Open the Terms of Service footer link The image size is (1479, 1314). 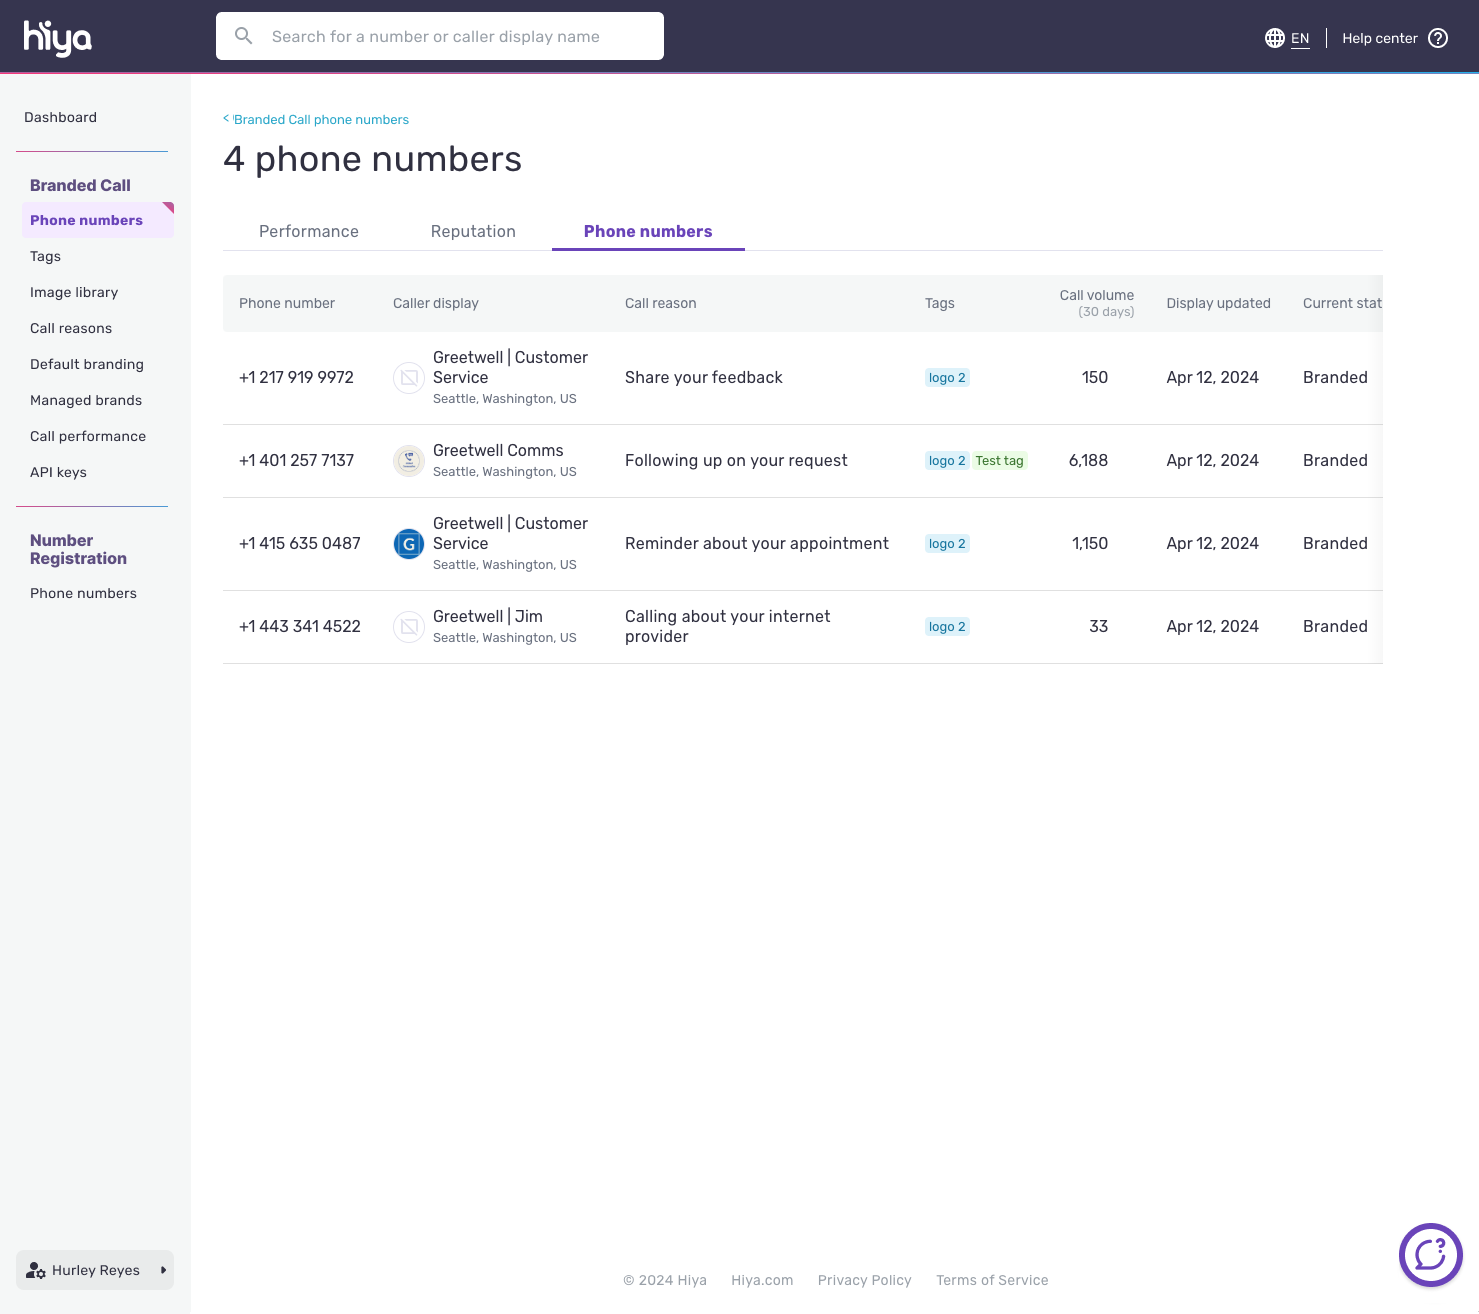(x=992, y=1280)
